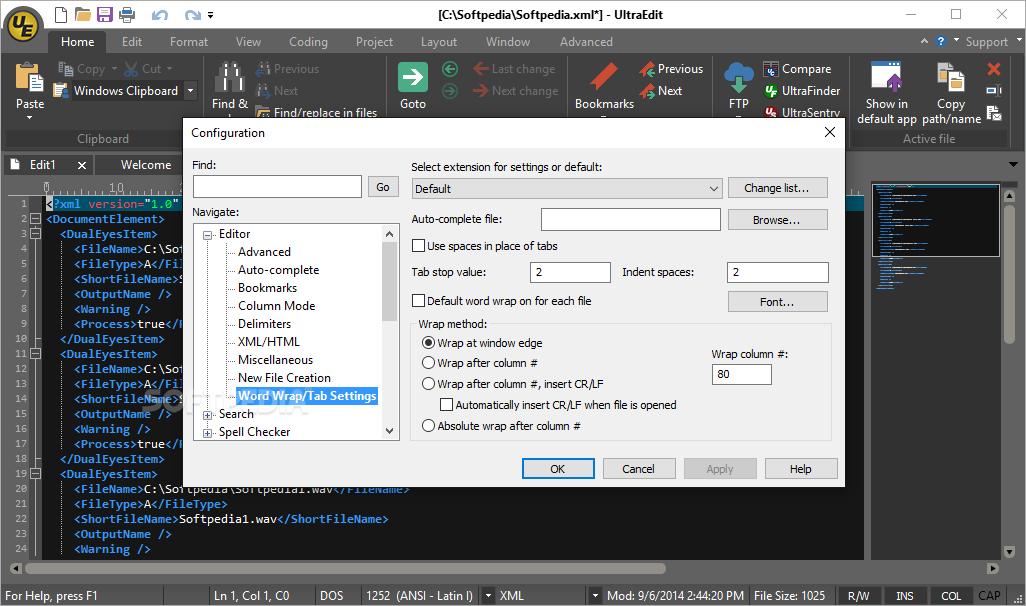Open quick access toolbar customize arrow
The image size is (1026, 606).
coord(211,15)
